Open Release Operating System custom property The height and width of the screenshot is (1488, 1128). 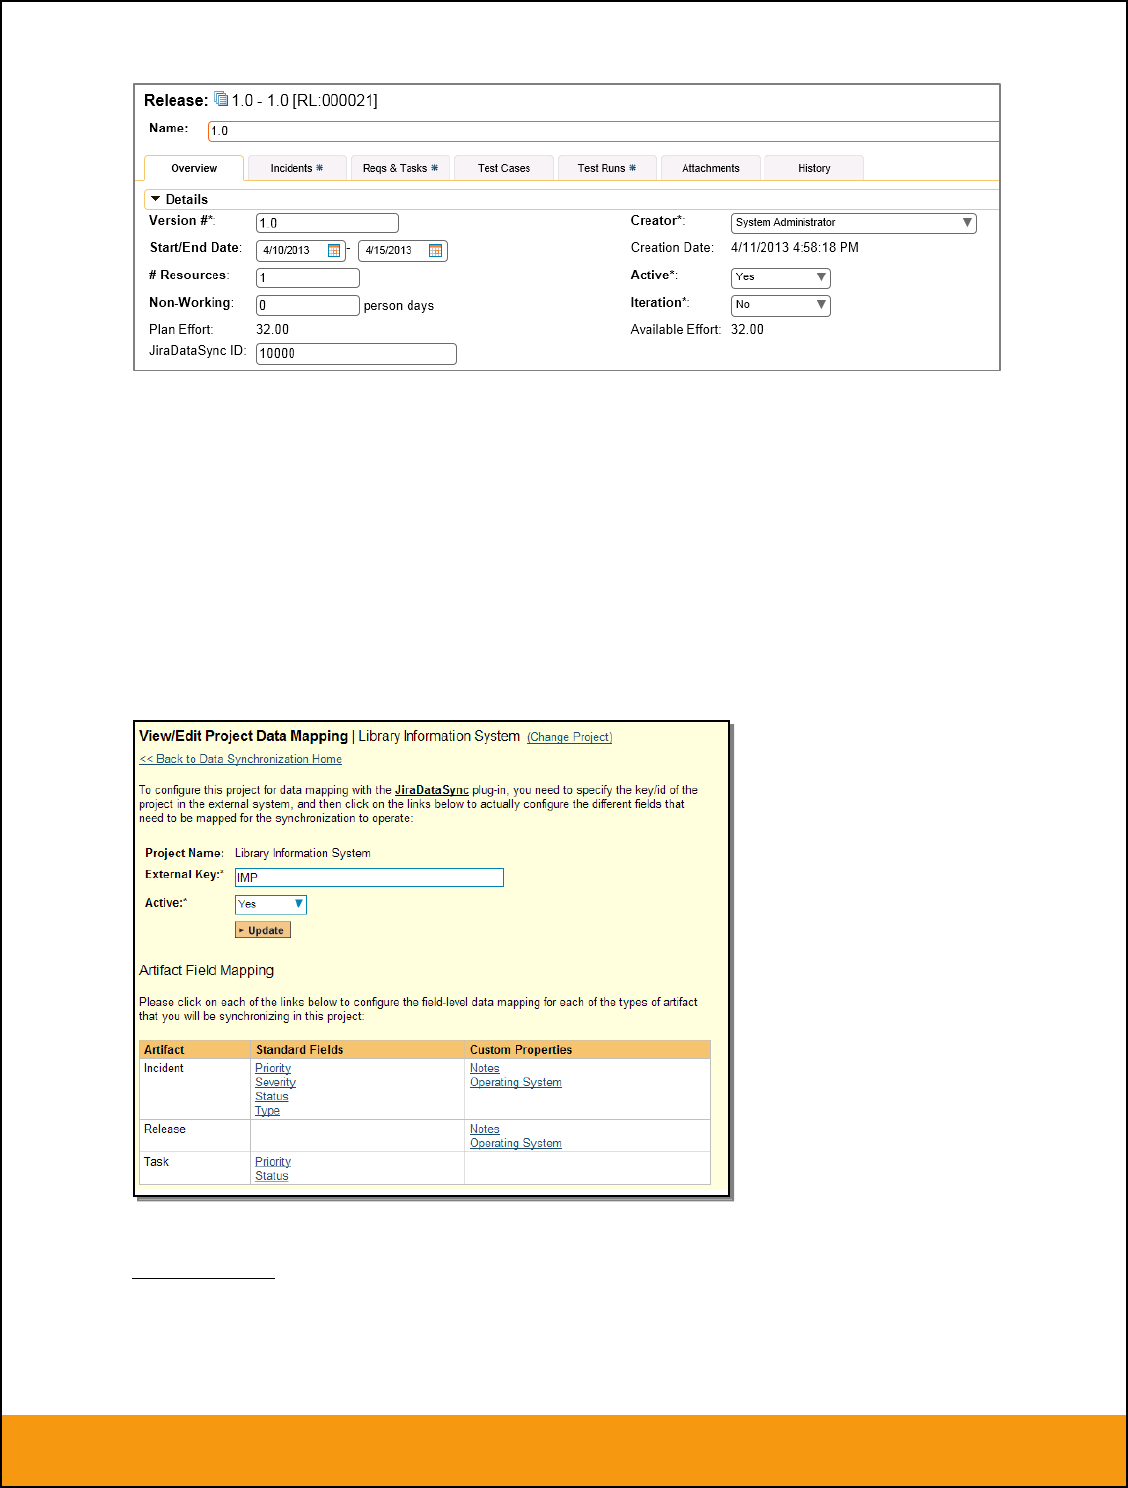[x=516, y=1143]
